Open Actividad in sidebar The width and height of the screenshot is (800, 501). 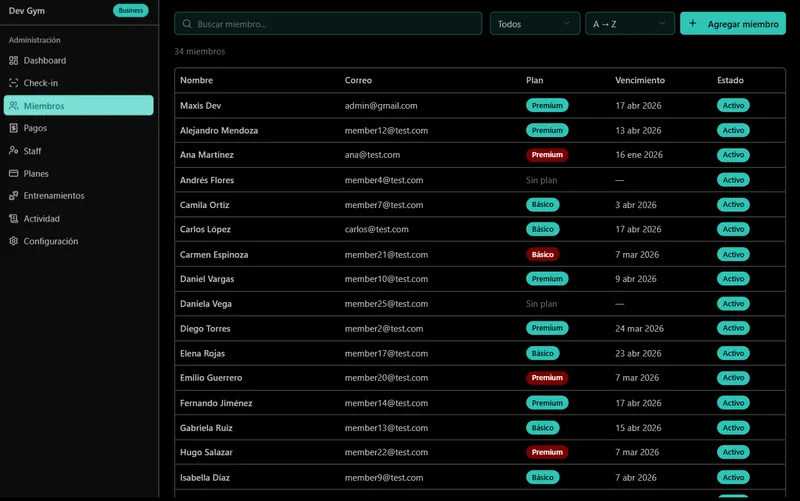(78, 218)
